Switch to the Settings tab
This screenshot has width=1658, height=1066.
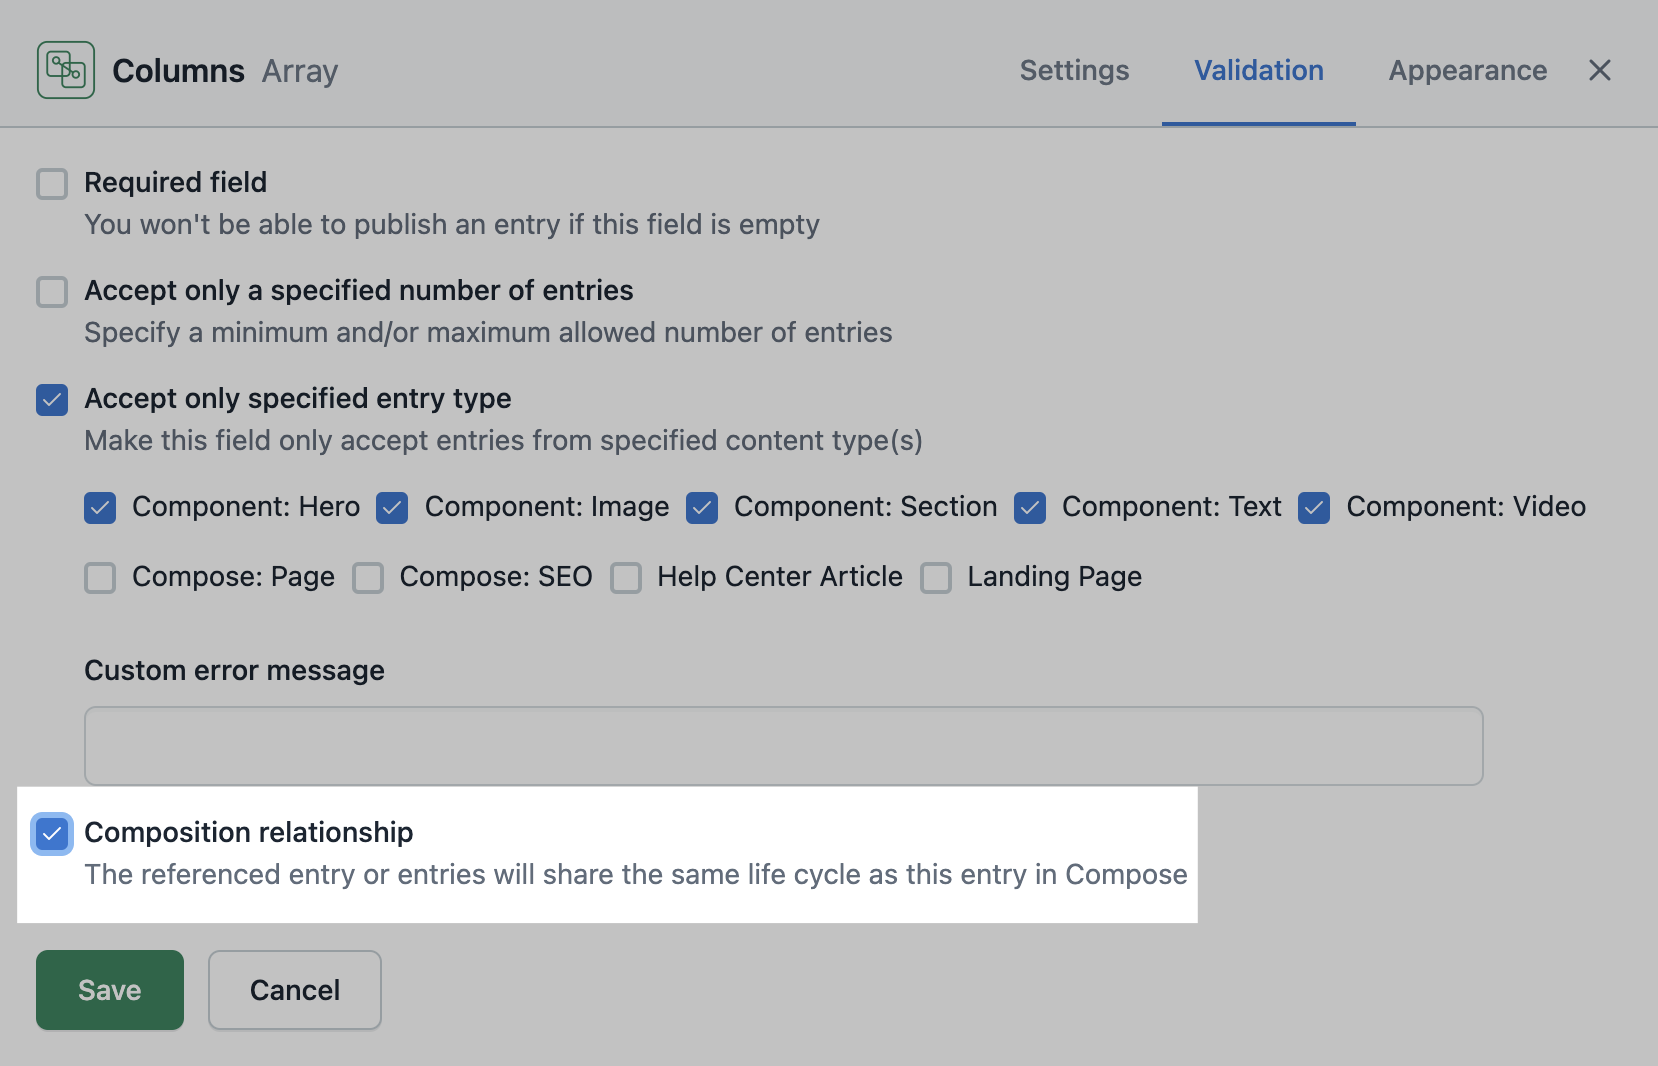(x=1074, y=70)
